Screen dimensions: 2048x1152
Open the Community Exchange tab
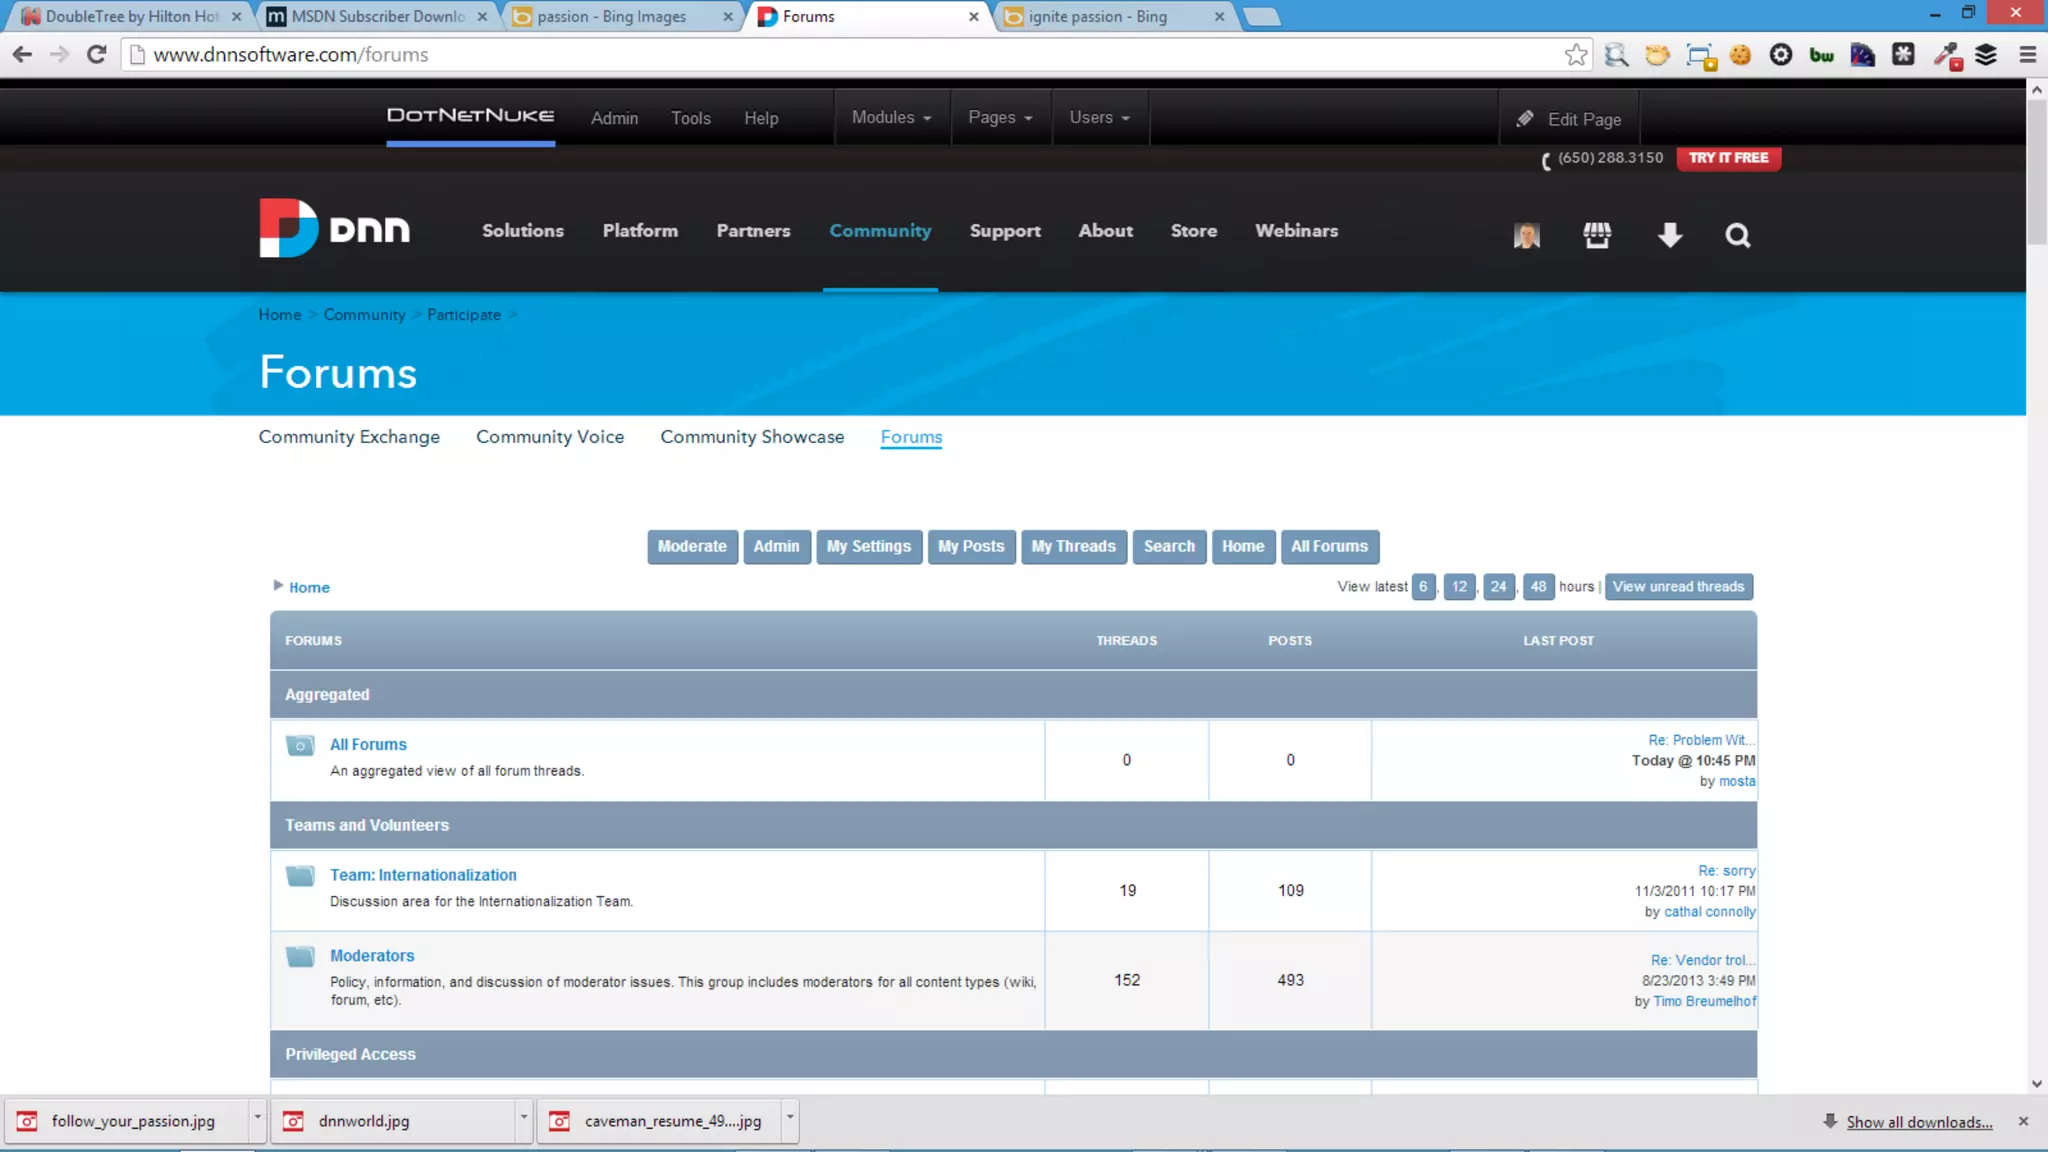tap(349, 437)
